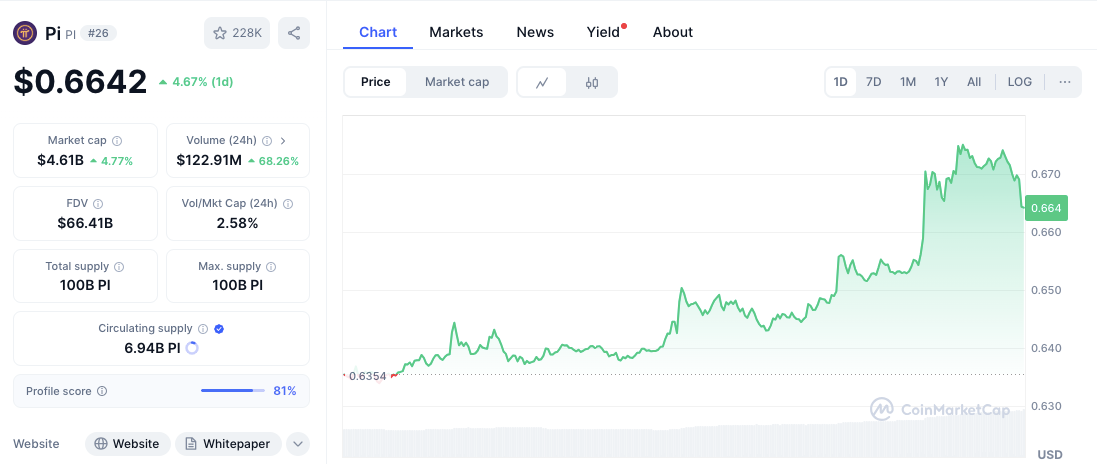The width and height of the screenshot is (1097, 464).
Task: Toggle chart to Market cap view
Action: pos(457,82)
